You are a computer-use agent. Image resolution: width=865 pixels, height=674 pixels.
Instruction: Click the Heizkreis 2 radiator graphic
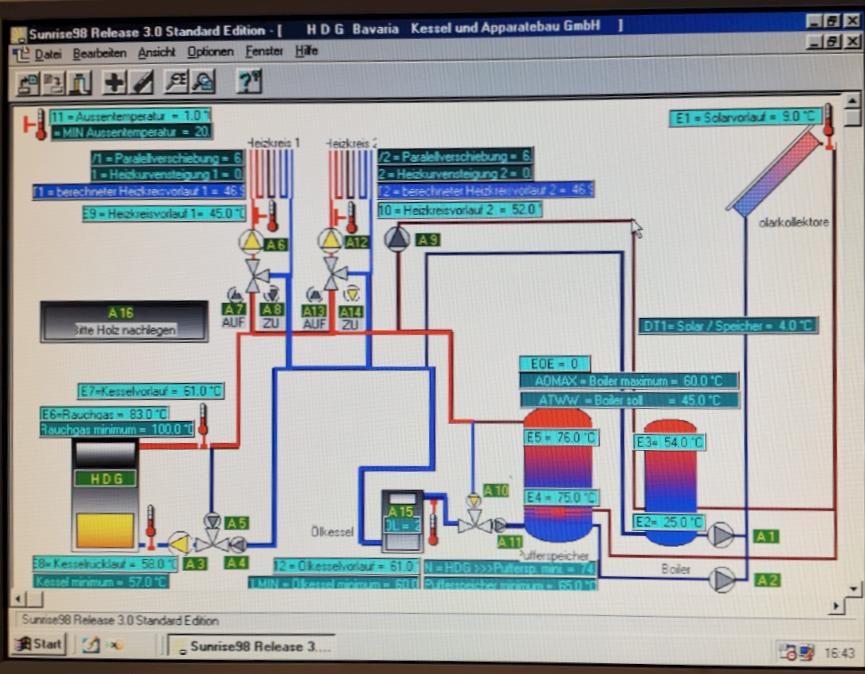click(349, 173)
